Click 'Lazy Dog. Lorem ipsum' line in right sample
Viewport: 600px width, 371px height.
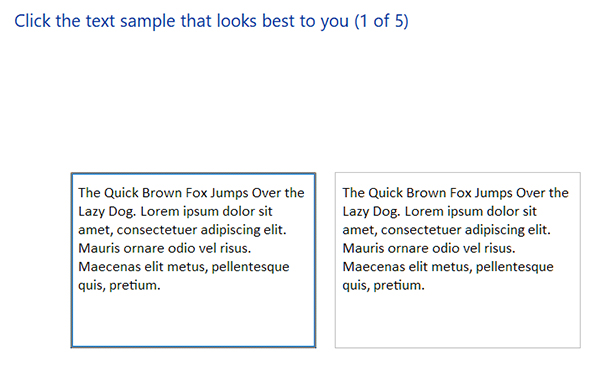tap(439, 212)
